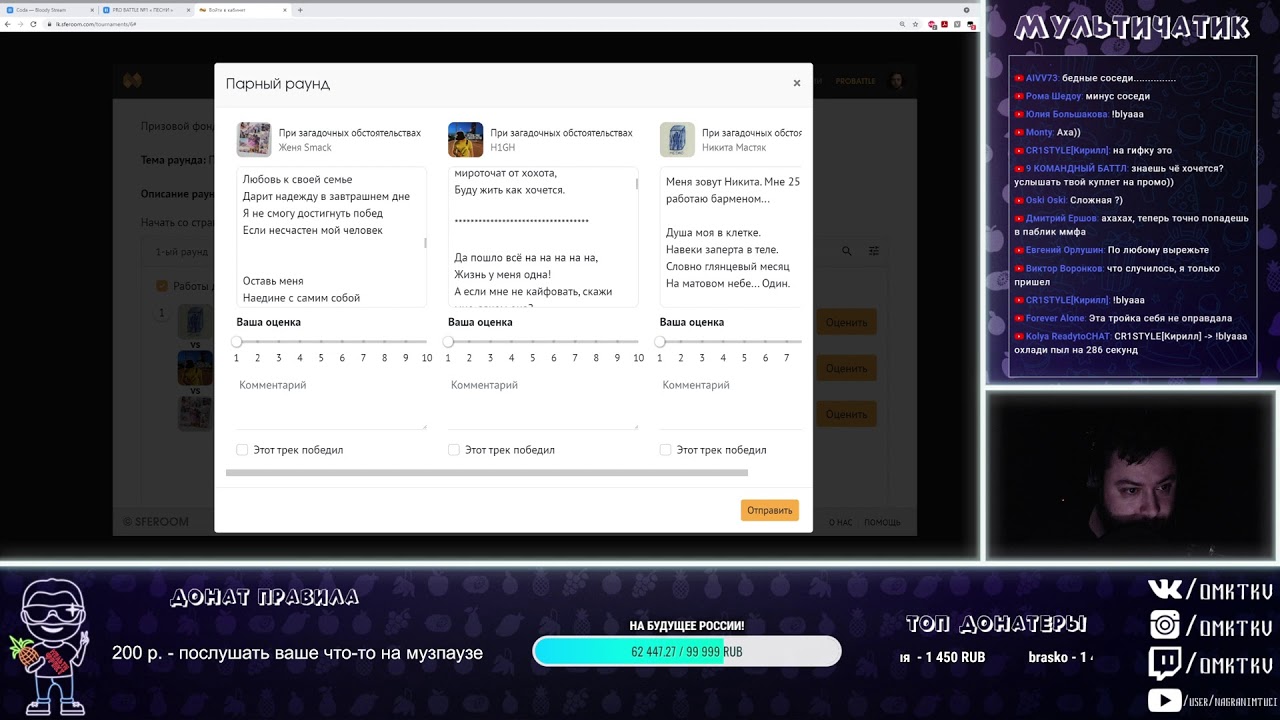This screenshot has width=1280, height=720.
Task: Switch to 'PRO BATTLE №1' browser tab
Action: coord(145,10)
